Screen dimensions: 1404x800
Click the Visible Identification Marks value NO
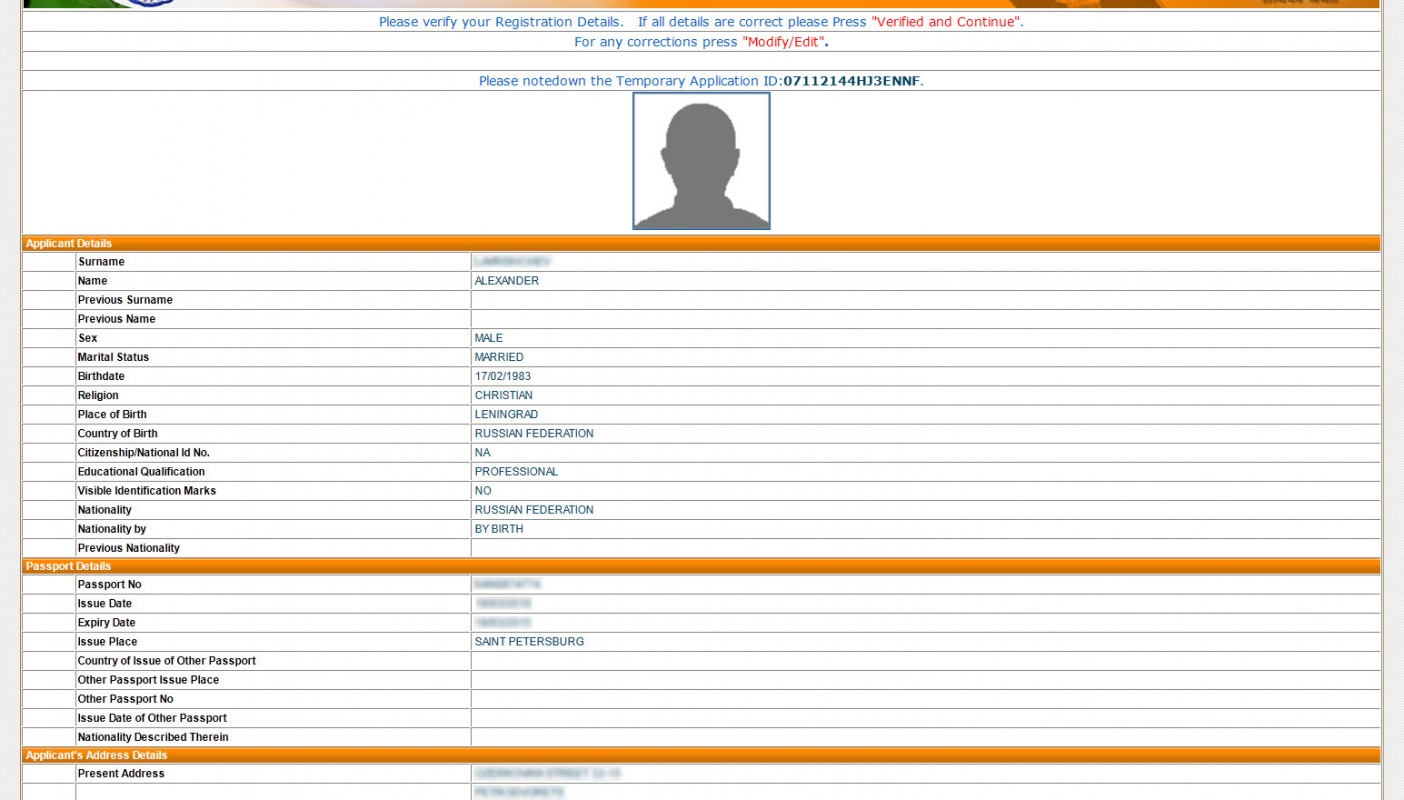483,491
